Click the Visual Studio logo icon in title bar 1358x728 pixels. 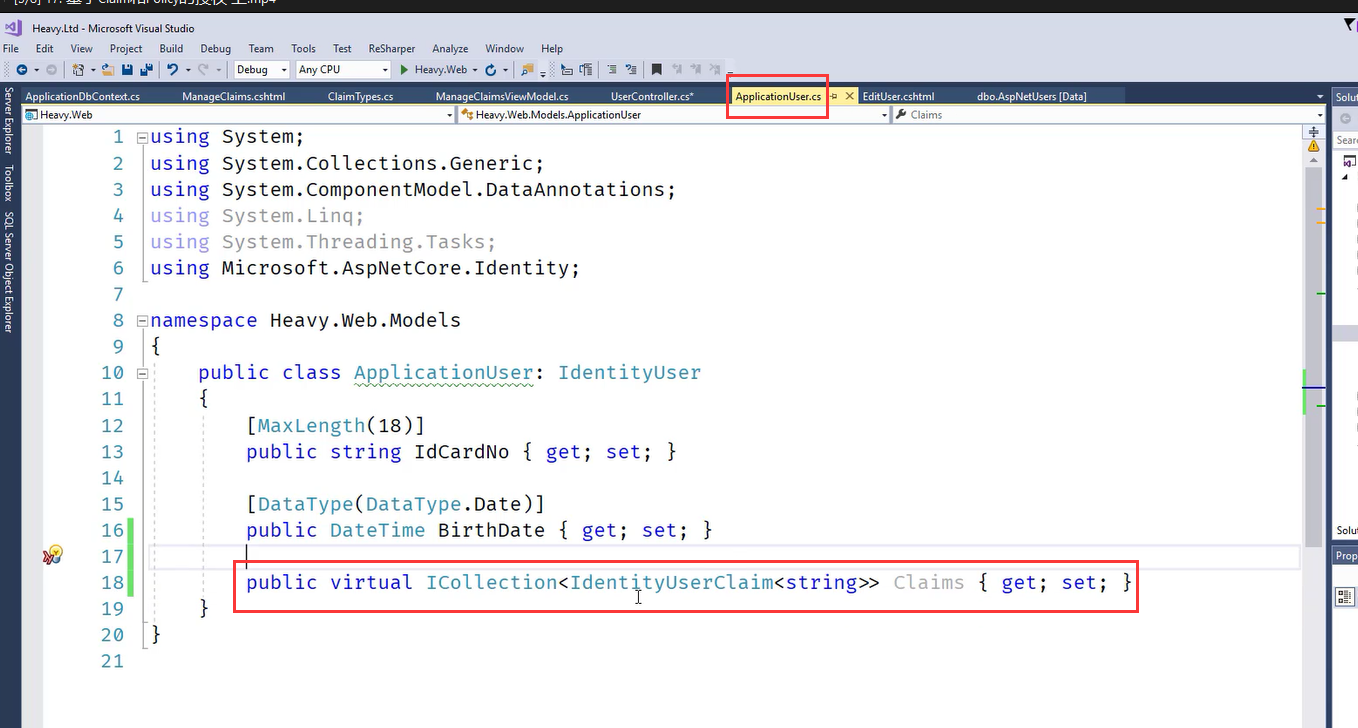13,28
